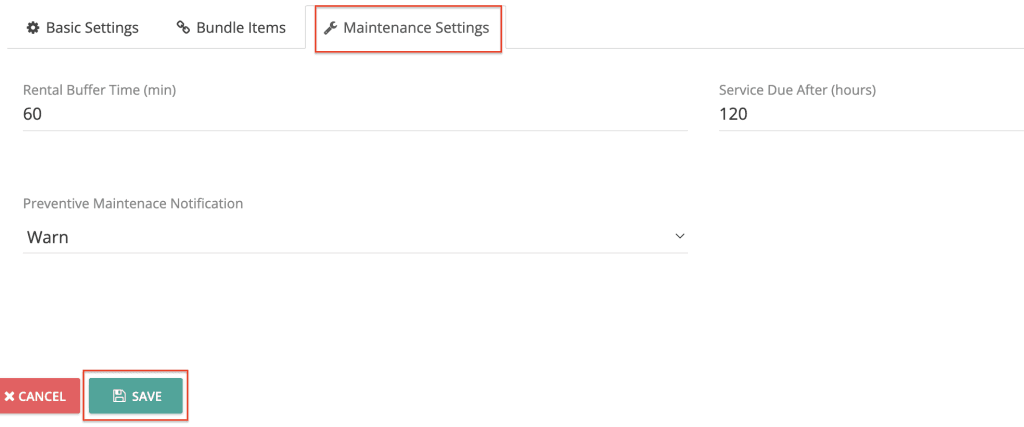This screenshot has height=427, width=1024.
Task: Click the Rental Buffer Time (min) label
Action: coord(99,90)
